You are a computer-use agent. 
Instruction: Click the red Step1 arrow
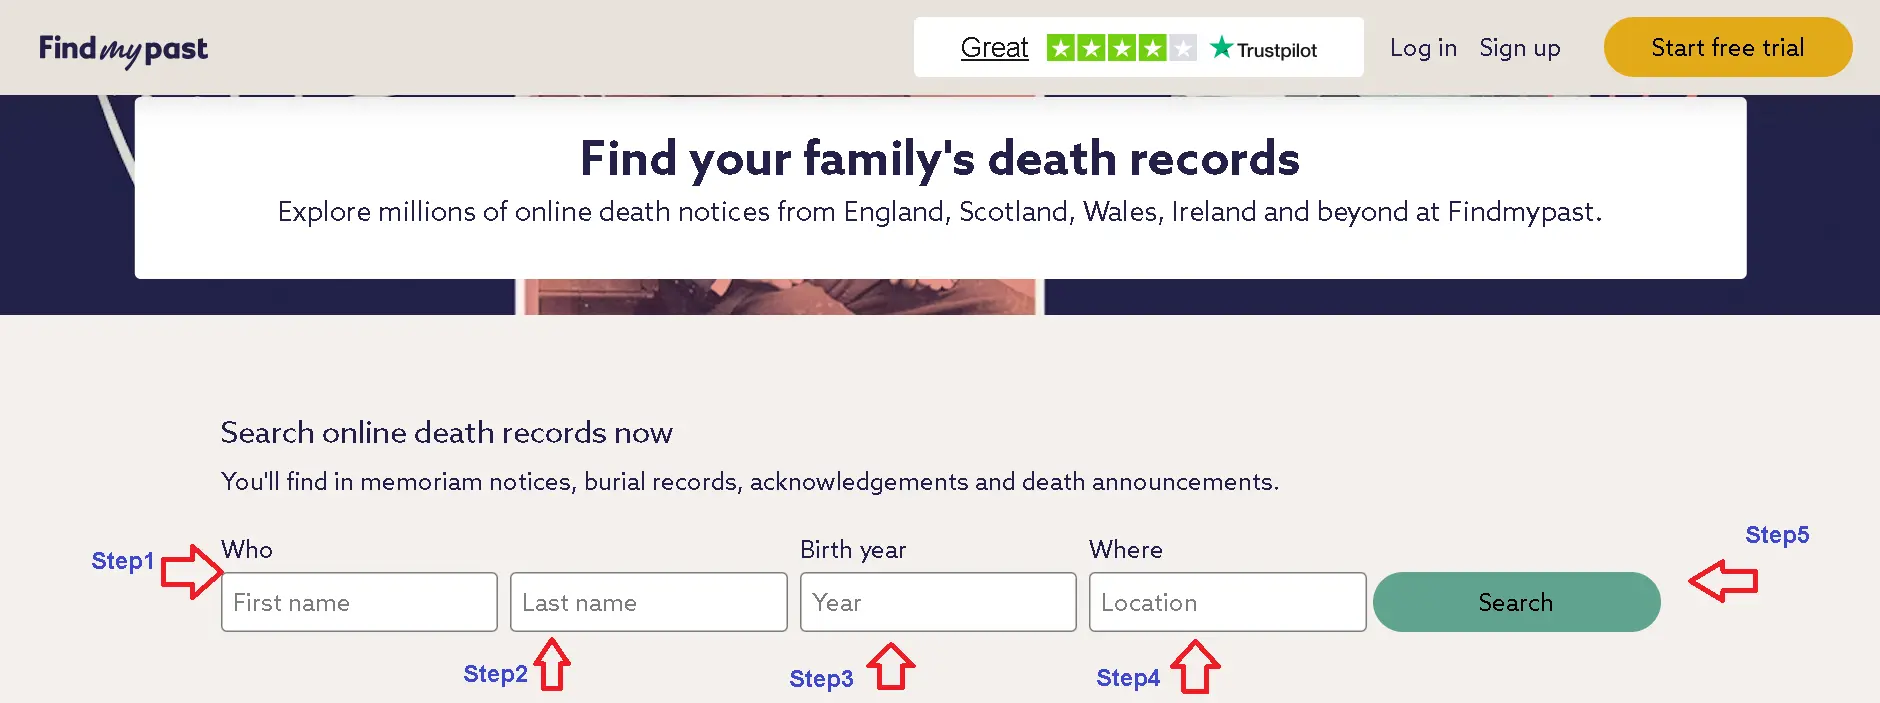pos(191,572)
